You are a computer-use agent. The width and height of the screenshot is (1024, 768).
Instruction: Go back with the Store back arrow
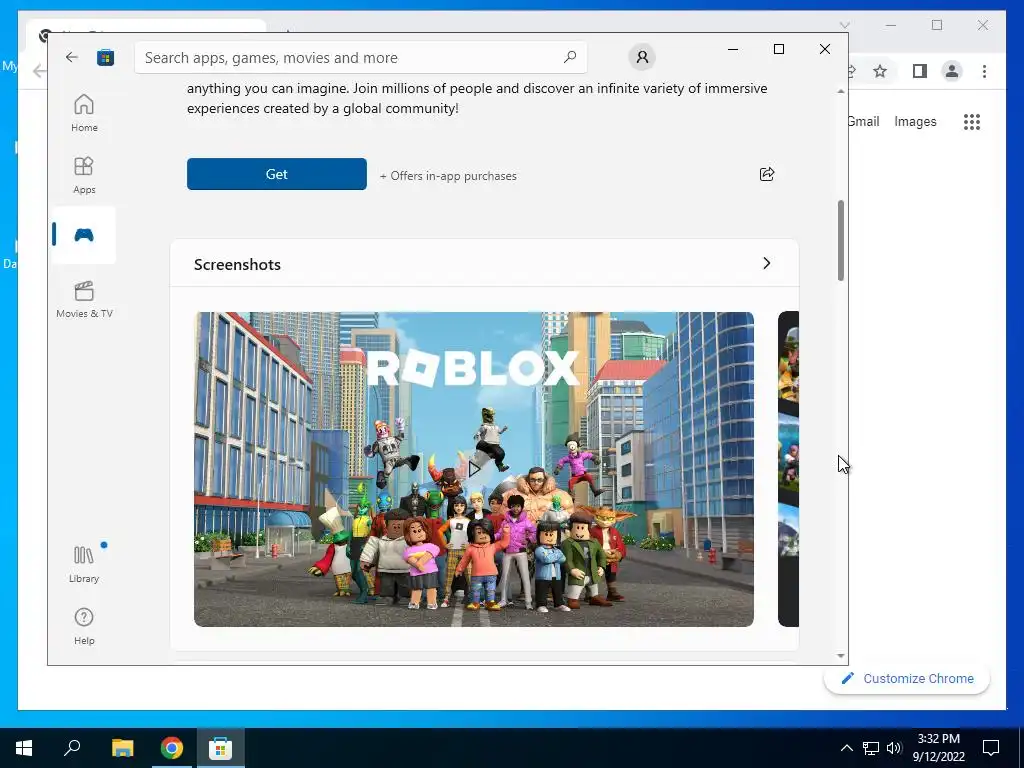pyautogui.click(x=72, y=57)
